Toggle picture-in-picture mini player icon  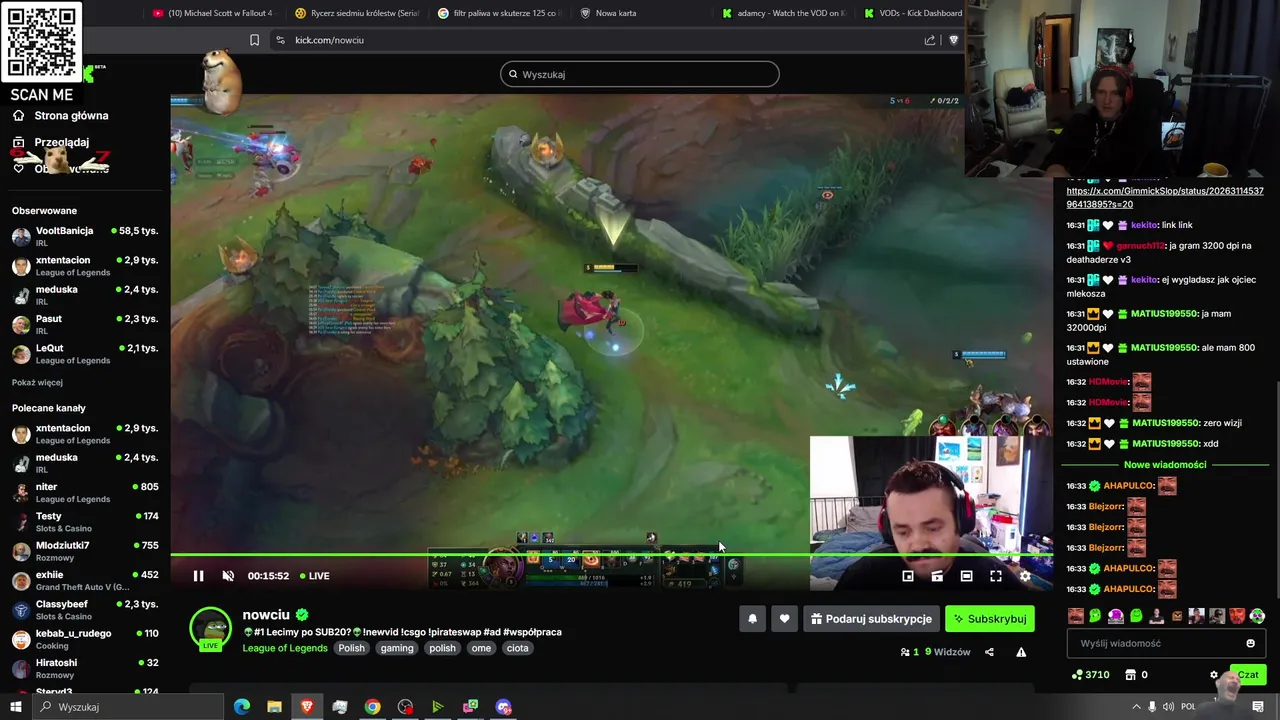click(908, 576)
